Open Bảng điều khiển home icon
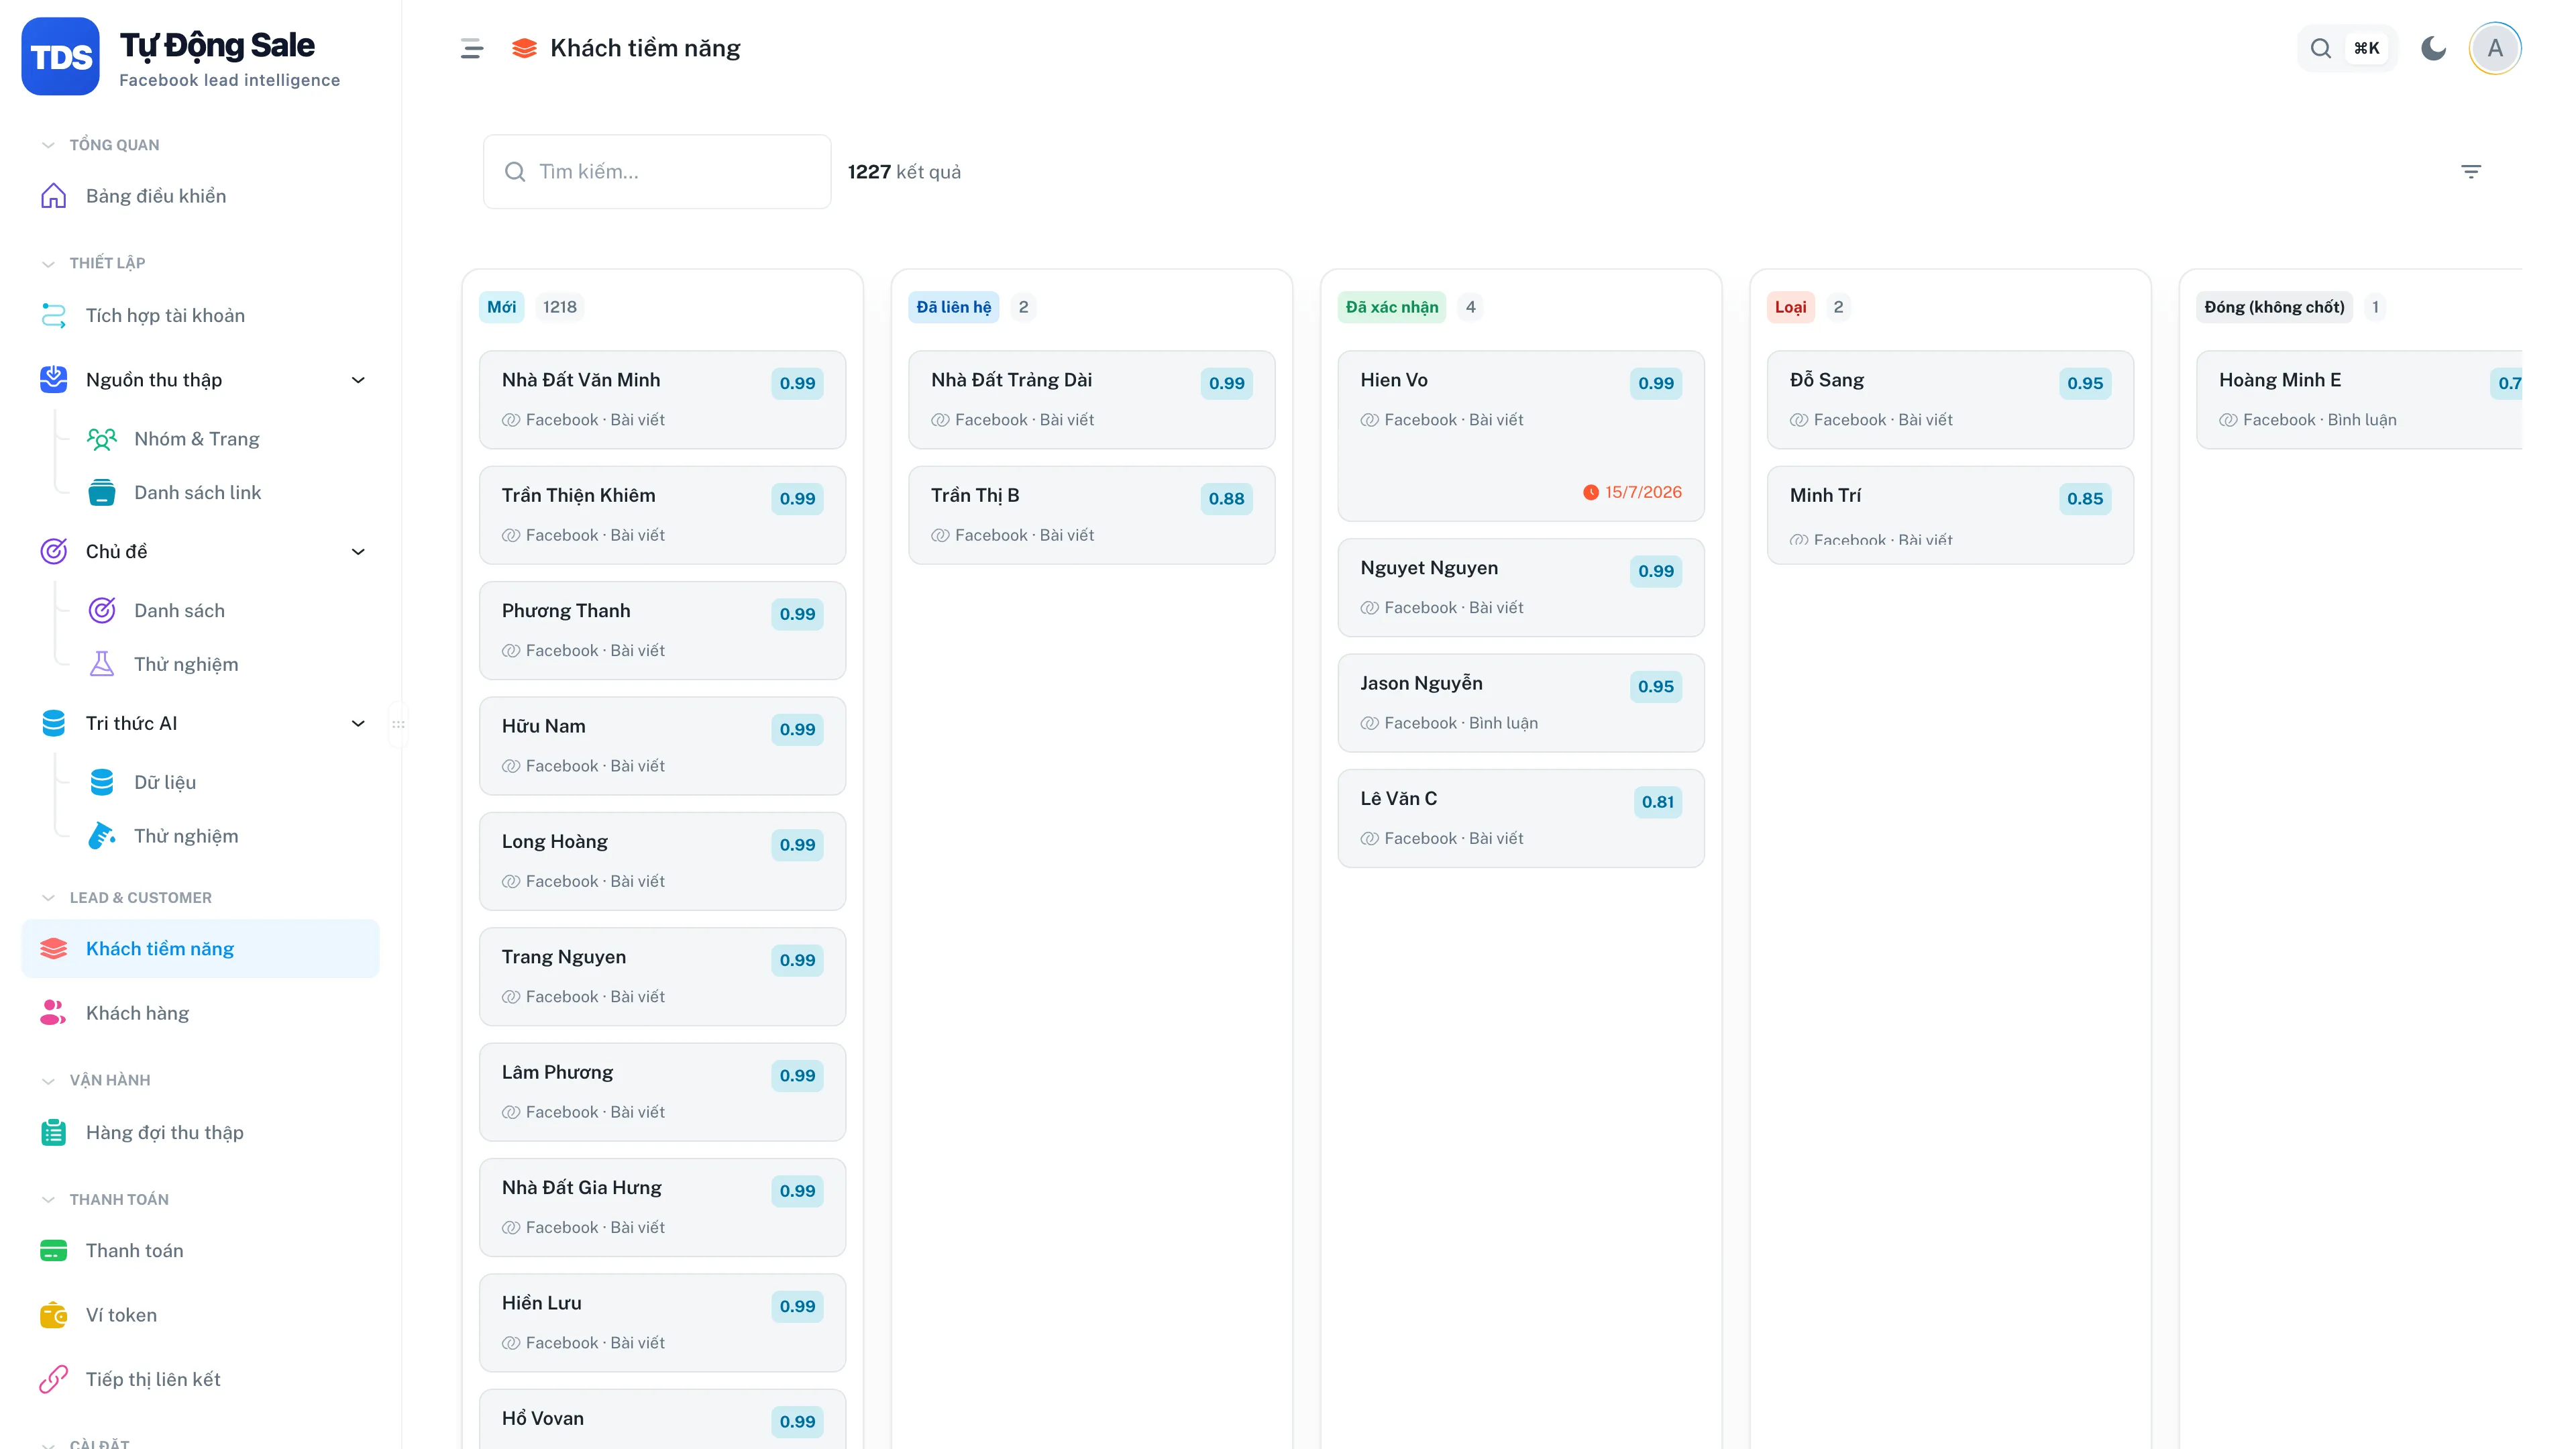Viewport: 2576px width, 1449px height. pos(54,196)
